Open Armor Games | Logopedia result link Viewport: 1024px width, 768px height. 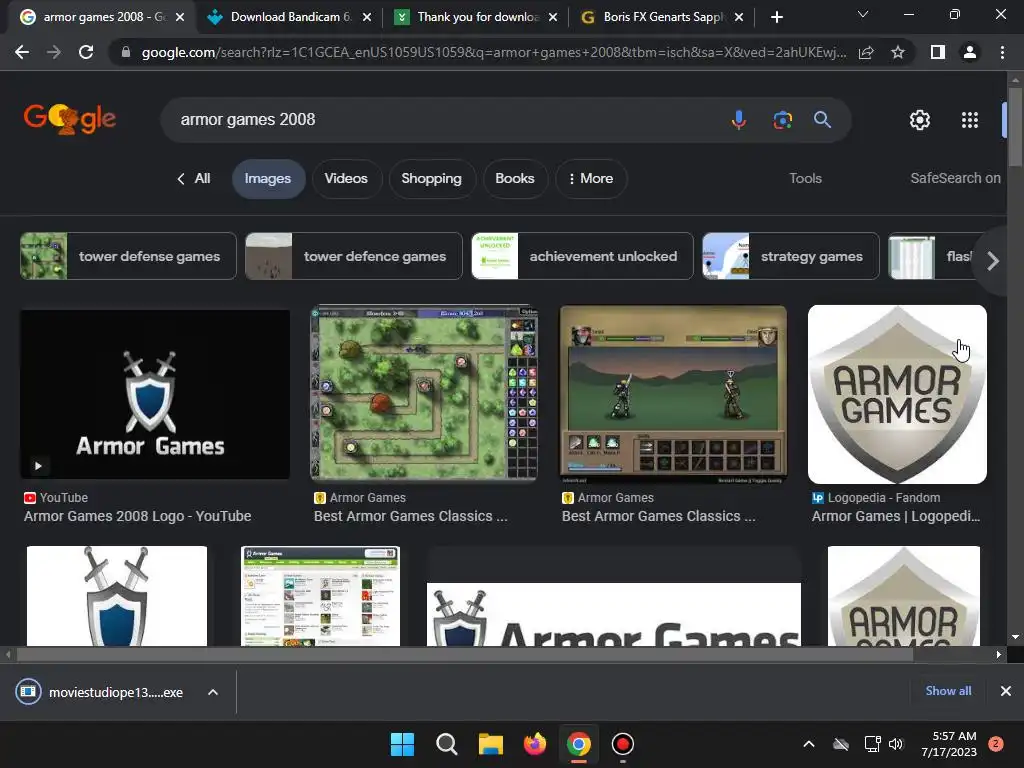tap(896, 516)
